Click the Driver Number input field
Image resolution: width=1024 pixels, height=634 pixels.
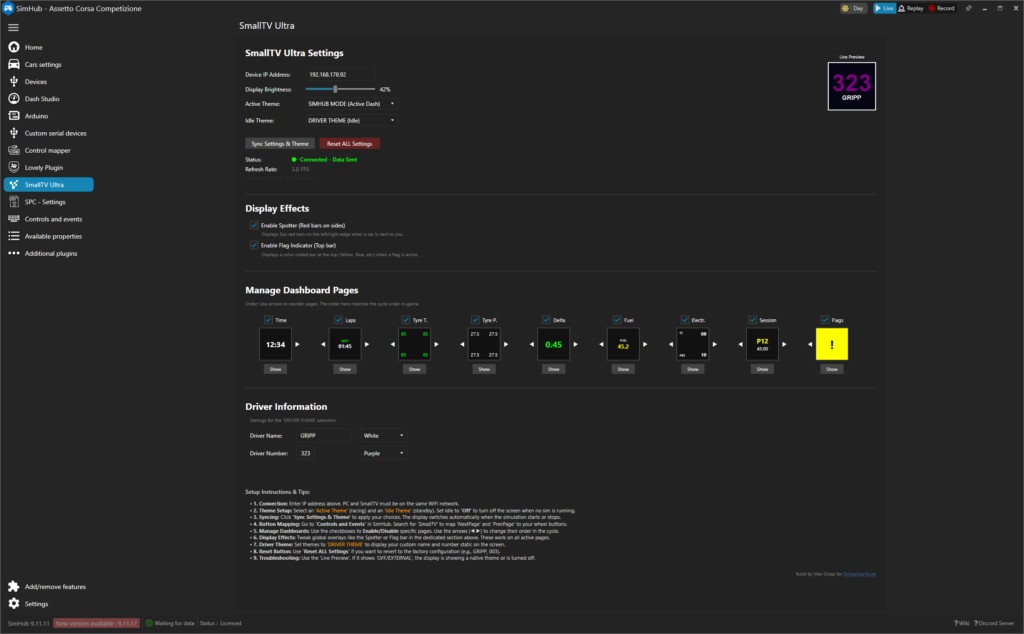(x=306, y=453)
